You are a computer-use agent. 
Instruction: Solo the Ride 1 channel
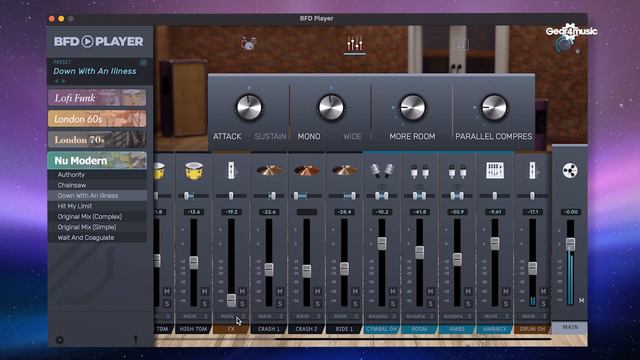[355, 303]
